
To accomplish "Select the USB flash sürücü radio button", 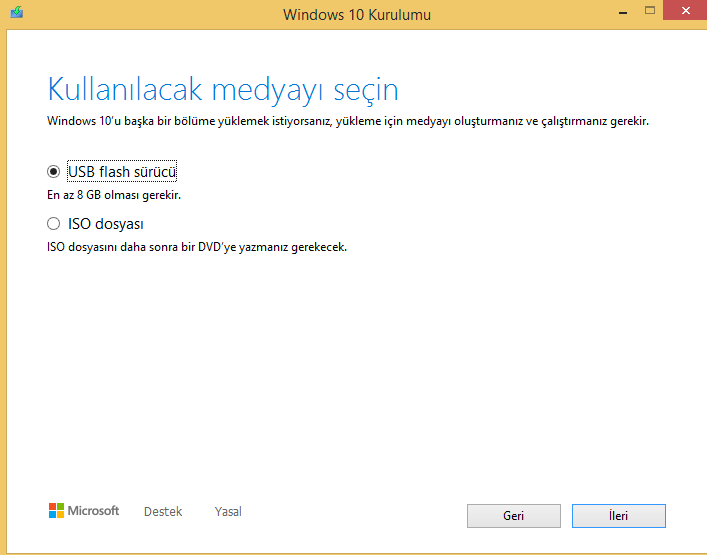I will click(x=54, y=171).
